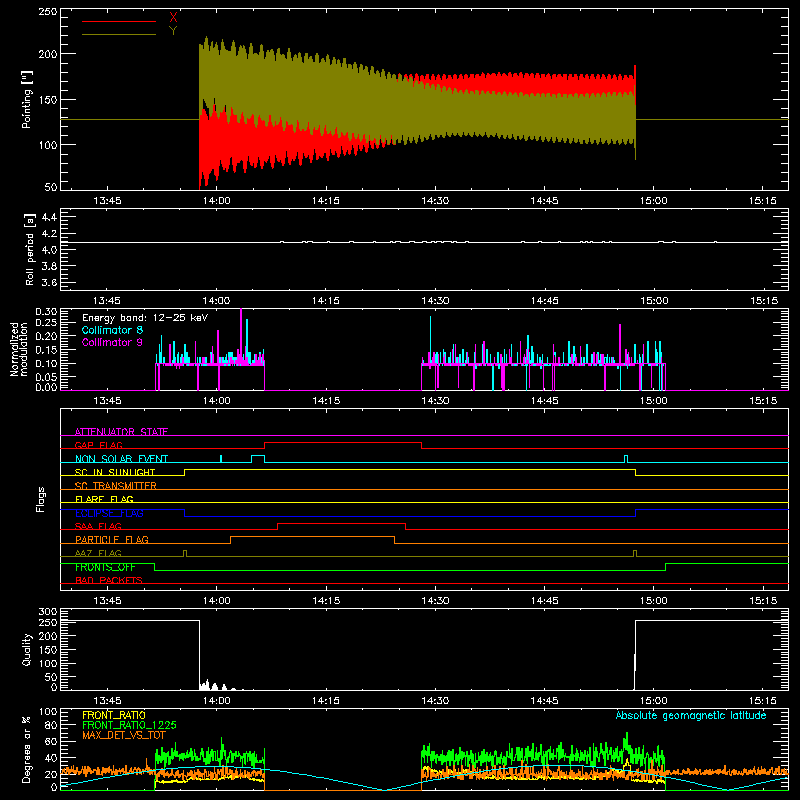This screenshot has width=800, height=800.
Task: Click 14:00 under the Flags plot
Action: pos(216,601)
